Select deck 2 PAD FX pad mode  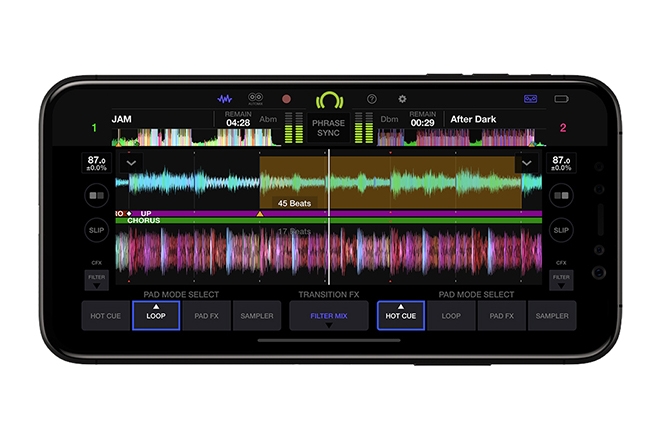pos(502,316)
